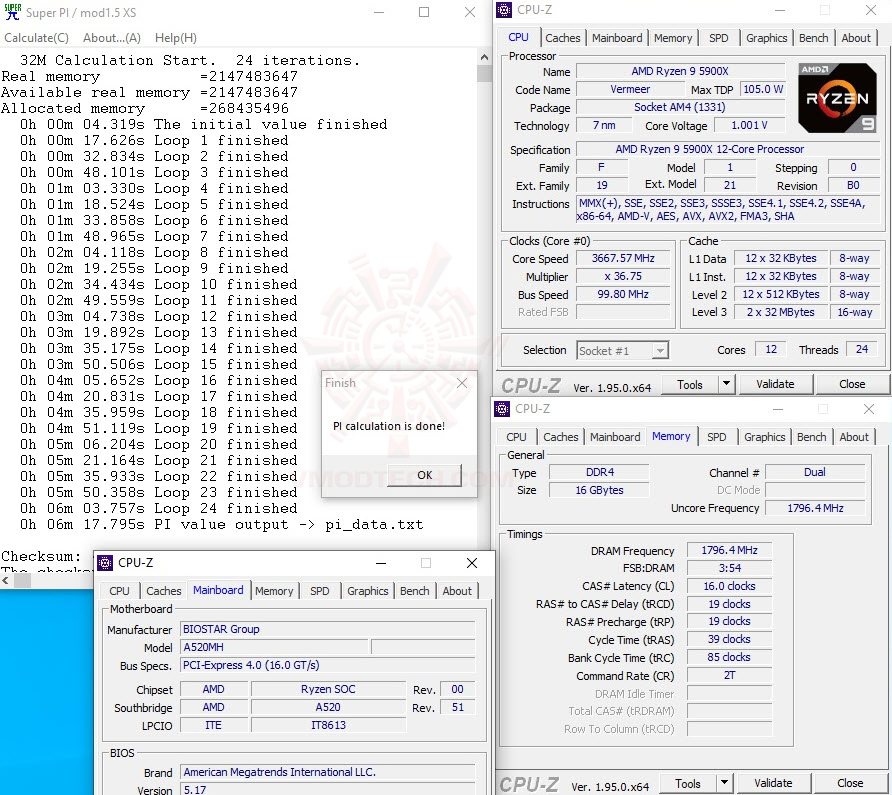The image size is (892, 795).
Task: Switch to Caches tab in top CPU-Z window
Action: pyautogui.click(x=563, y=38)
